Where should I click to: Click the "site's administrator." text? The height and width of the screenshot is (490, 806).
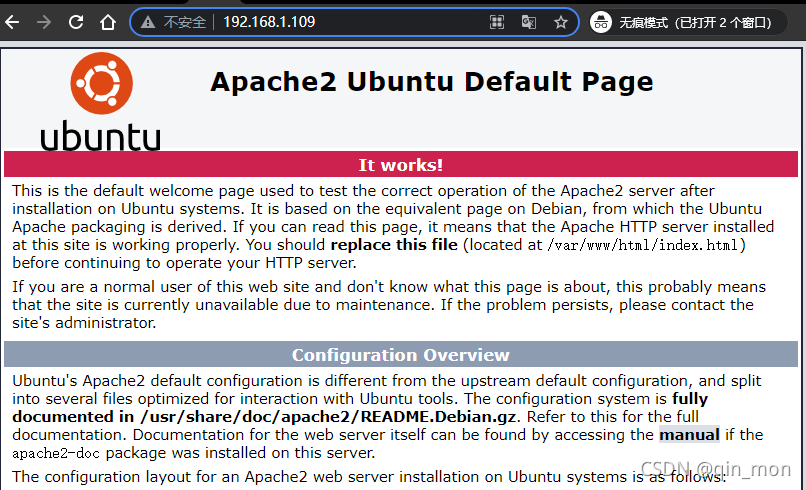click(84, 323)
